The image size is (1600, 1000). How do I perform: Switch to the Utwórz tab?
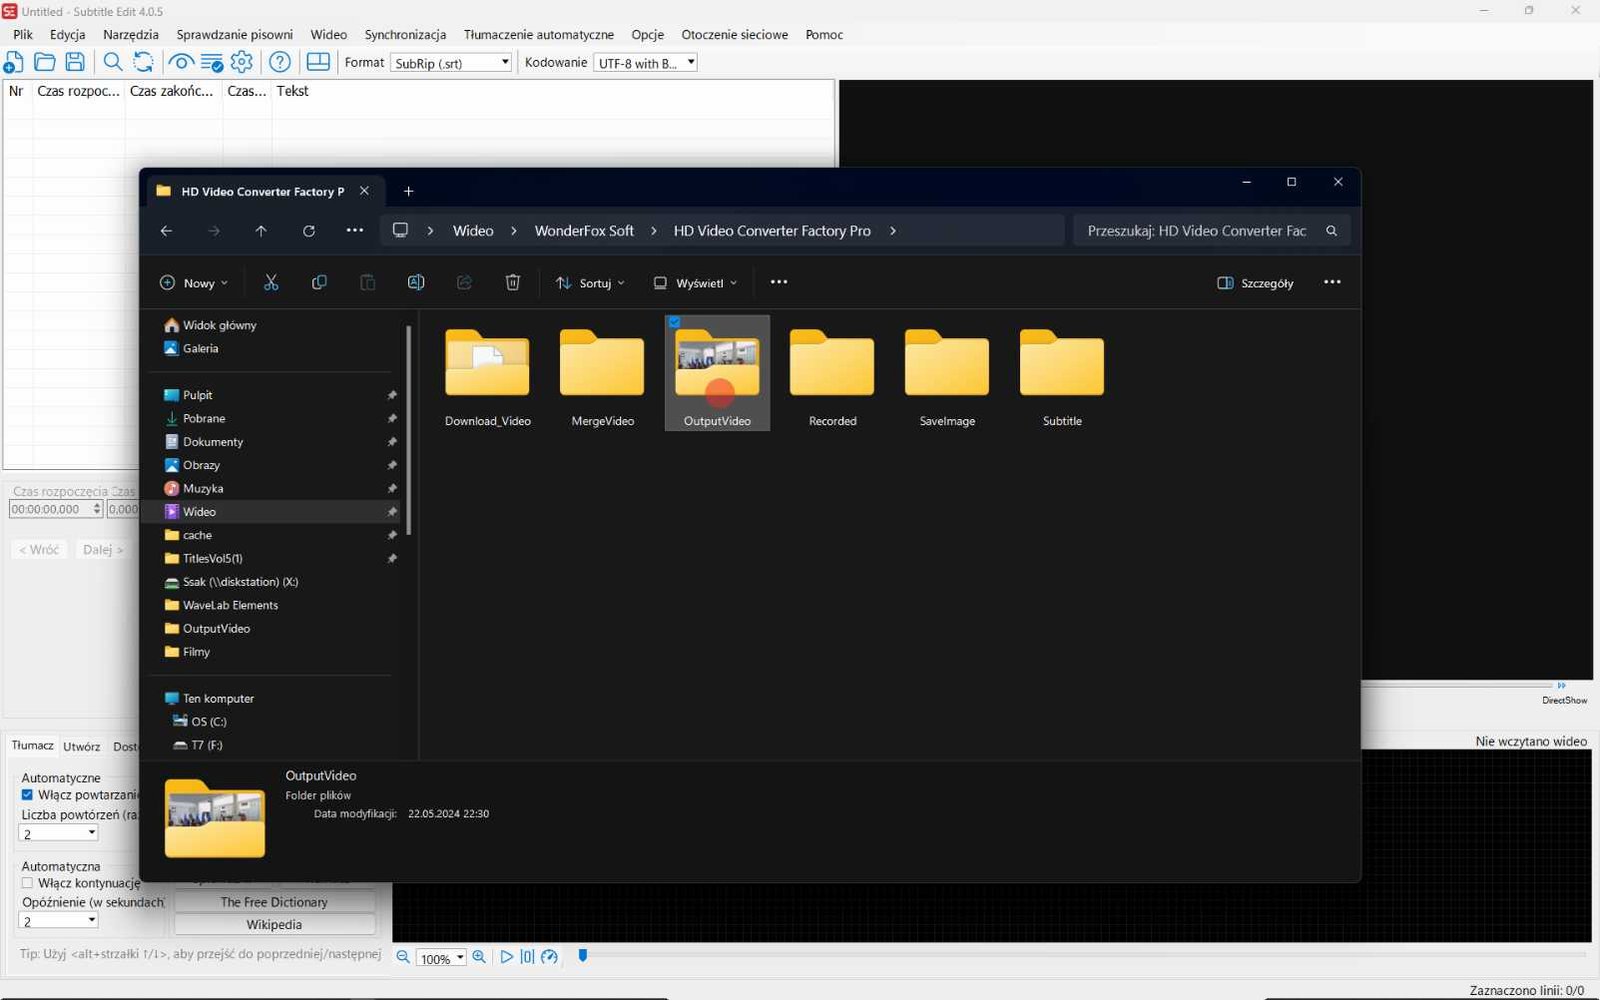pos(82,747)
